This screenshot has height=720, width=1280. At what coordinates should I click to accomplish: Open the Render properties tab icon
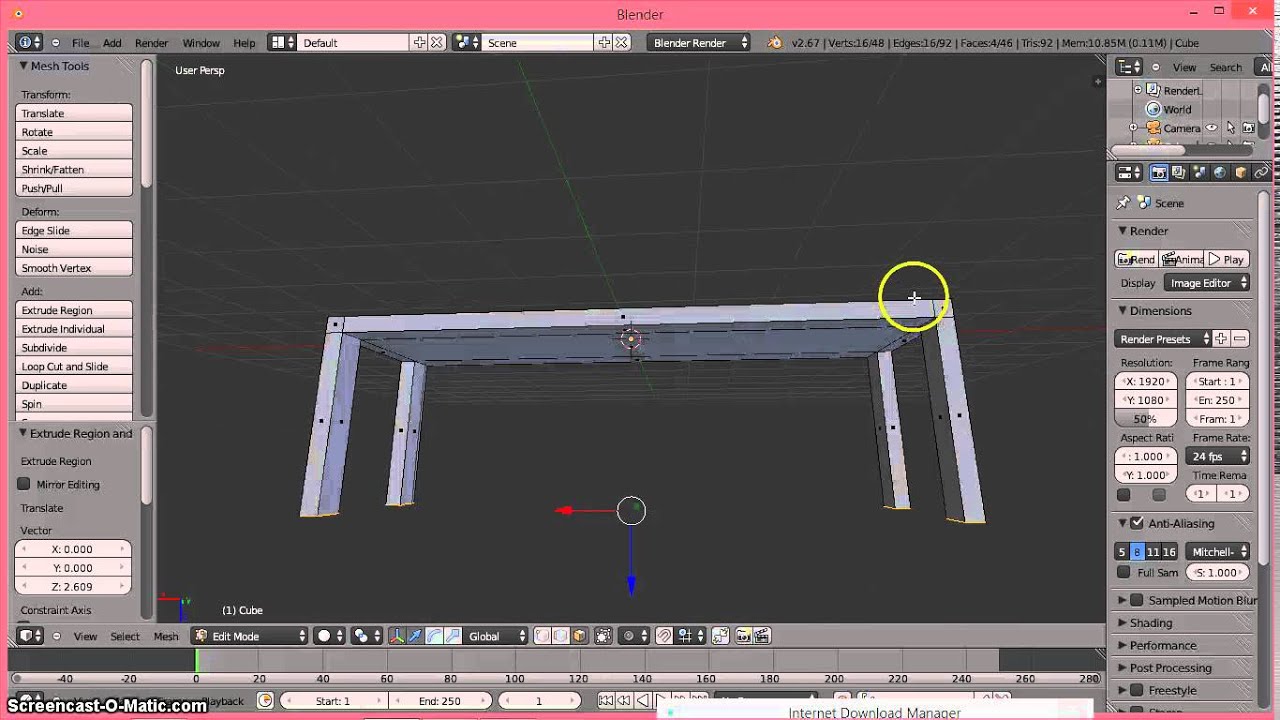pyautogui.click(x=1158, y=173)
